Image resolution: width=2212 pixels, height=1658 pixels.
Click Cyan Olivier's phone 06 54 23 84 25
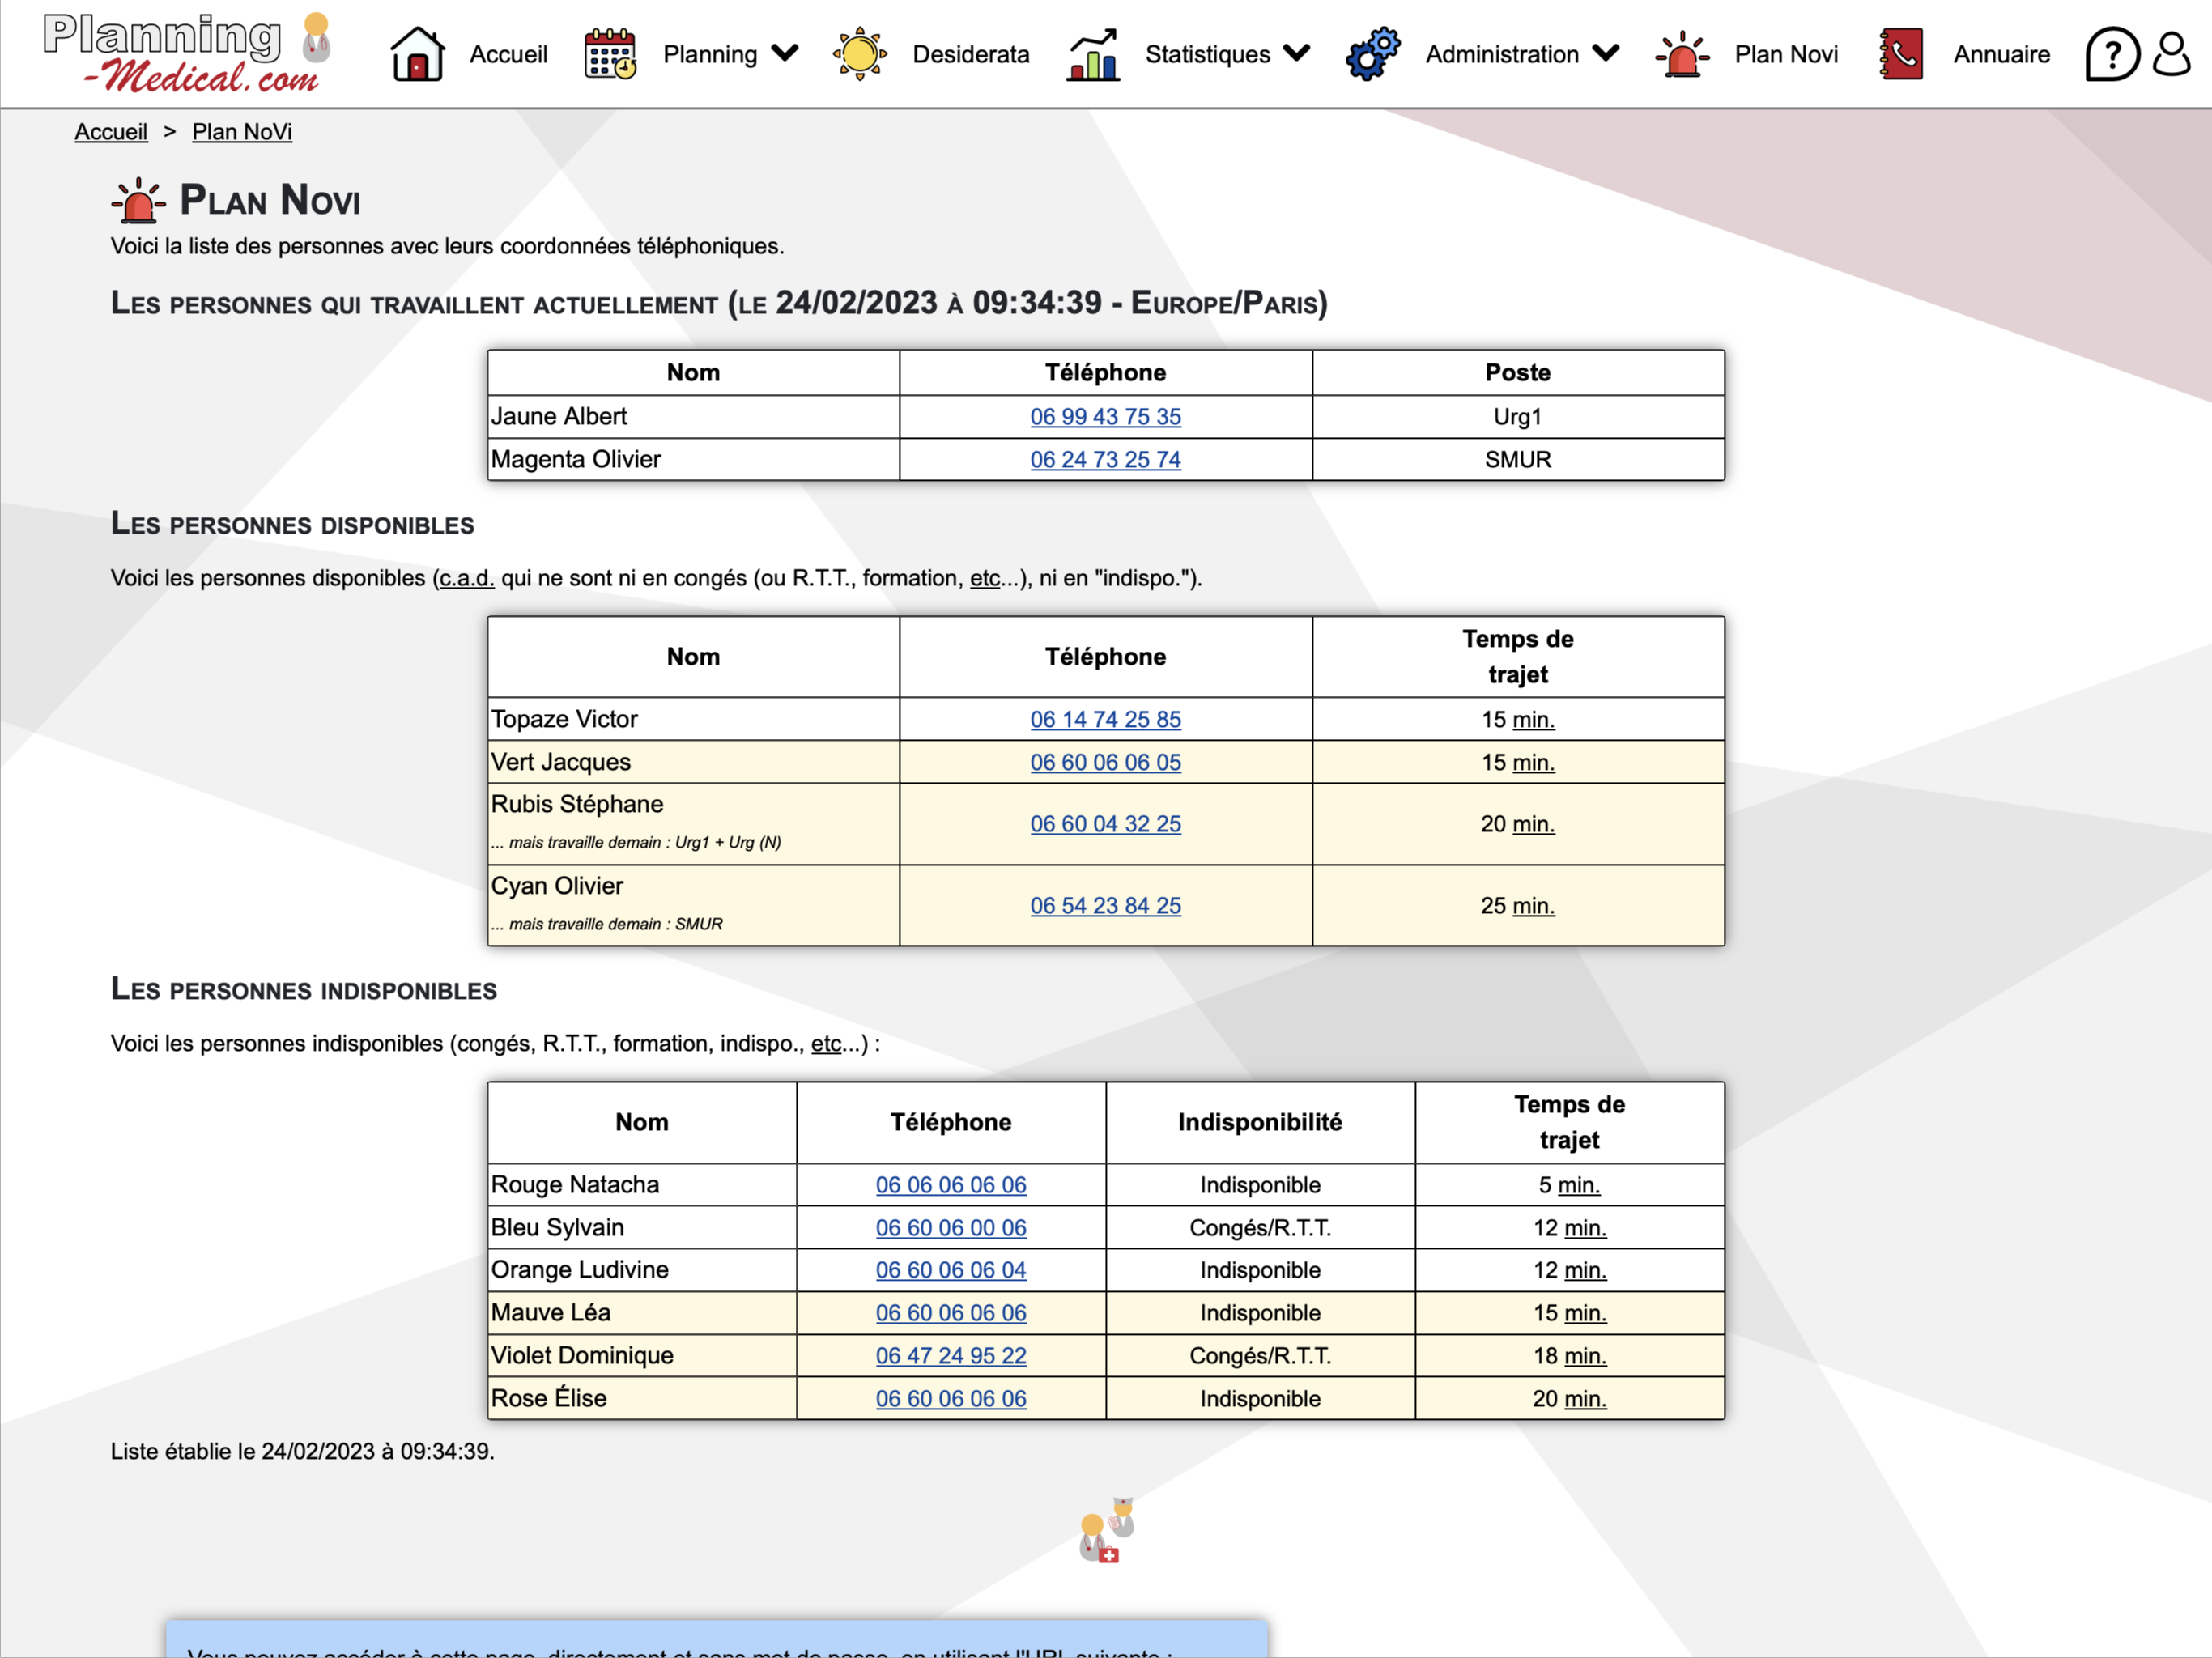pyautogui.click(x=1105, y=906)
